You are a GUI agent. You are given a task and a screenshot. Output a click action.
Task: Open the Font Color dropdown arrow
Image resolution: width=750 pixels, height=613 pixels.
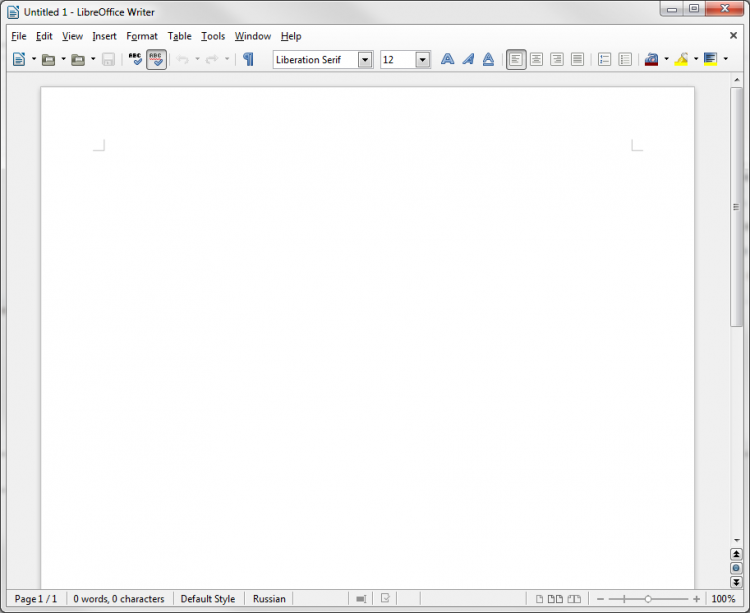(x=666, y=59)
